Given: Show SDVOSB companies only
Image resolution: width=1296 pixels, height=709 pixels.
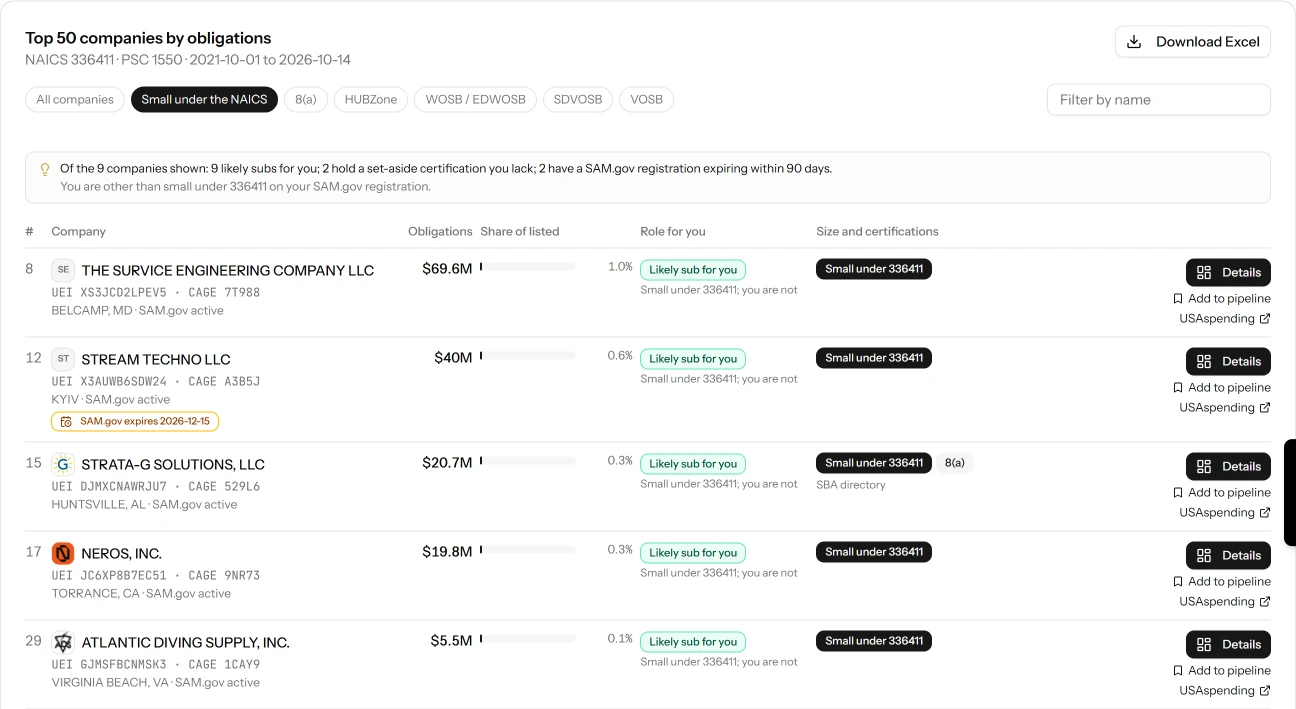Looking at the screenshot, I should (578, 100).
